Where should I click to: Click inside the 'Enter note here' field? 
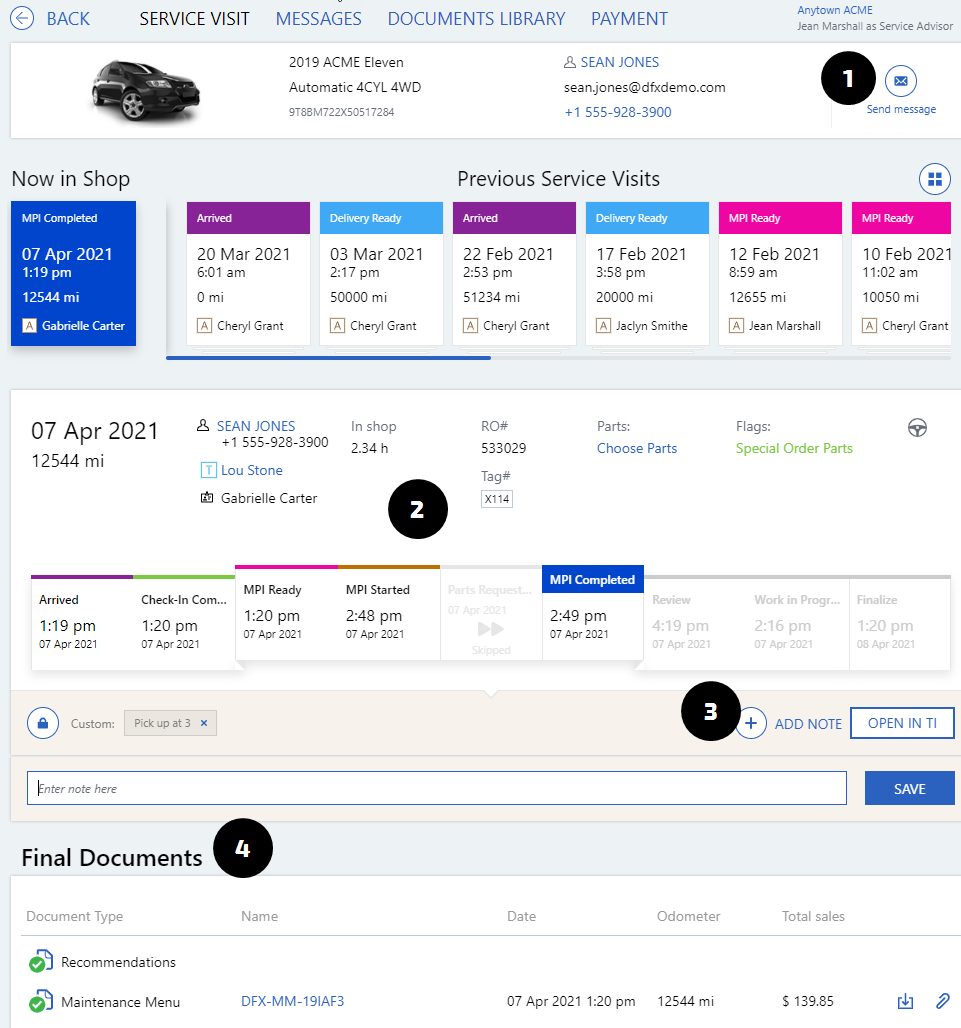pos(436,788)
